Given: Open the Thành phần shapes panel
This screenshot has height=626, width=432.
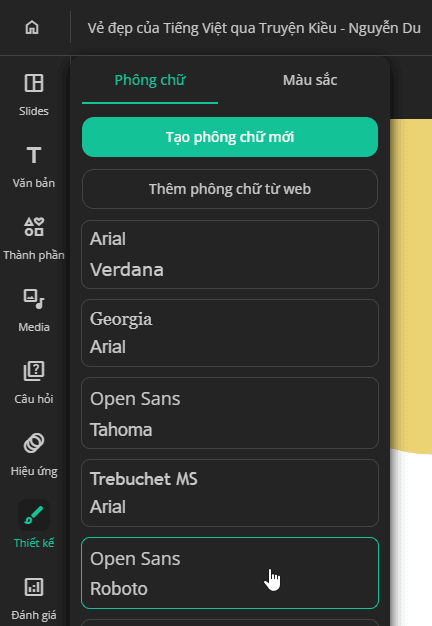Looking at the screenshot, I should pyautogui.click(x=34, y=227).
